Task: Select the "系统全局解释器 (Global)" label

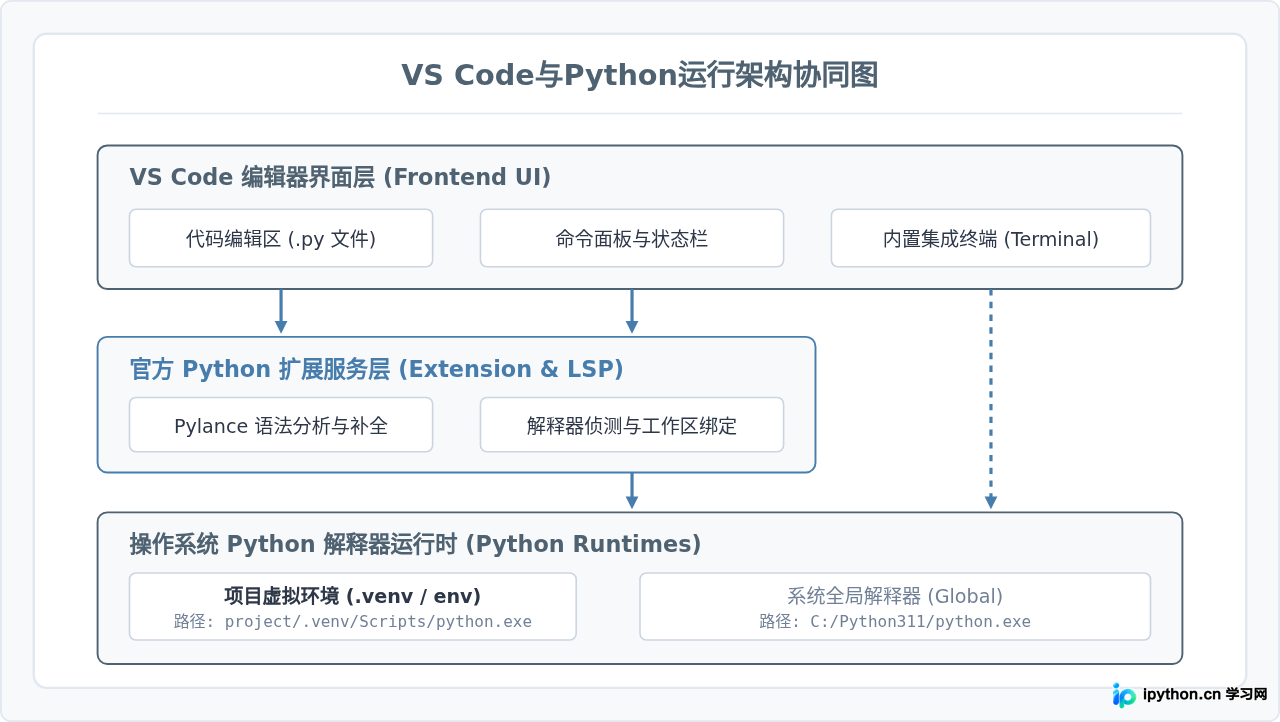Action: 895,596
